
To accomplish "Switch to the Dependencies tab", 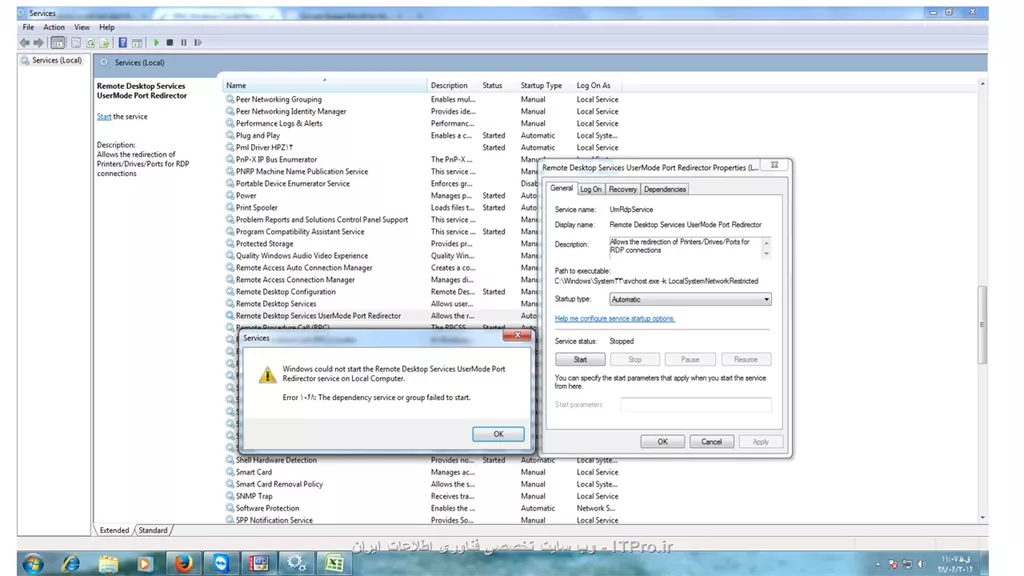I will pyautogui.click(x=664, y=189).
